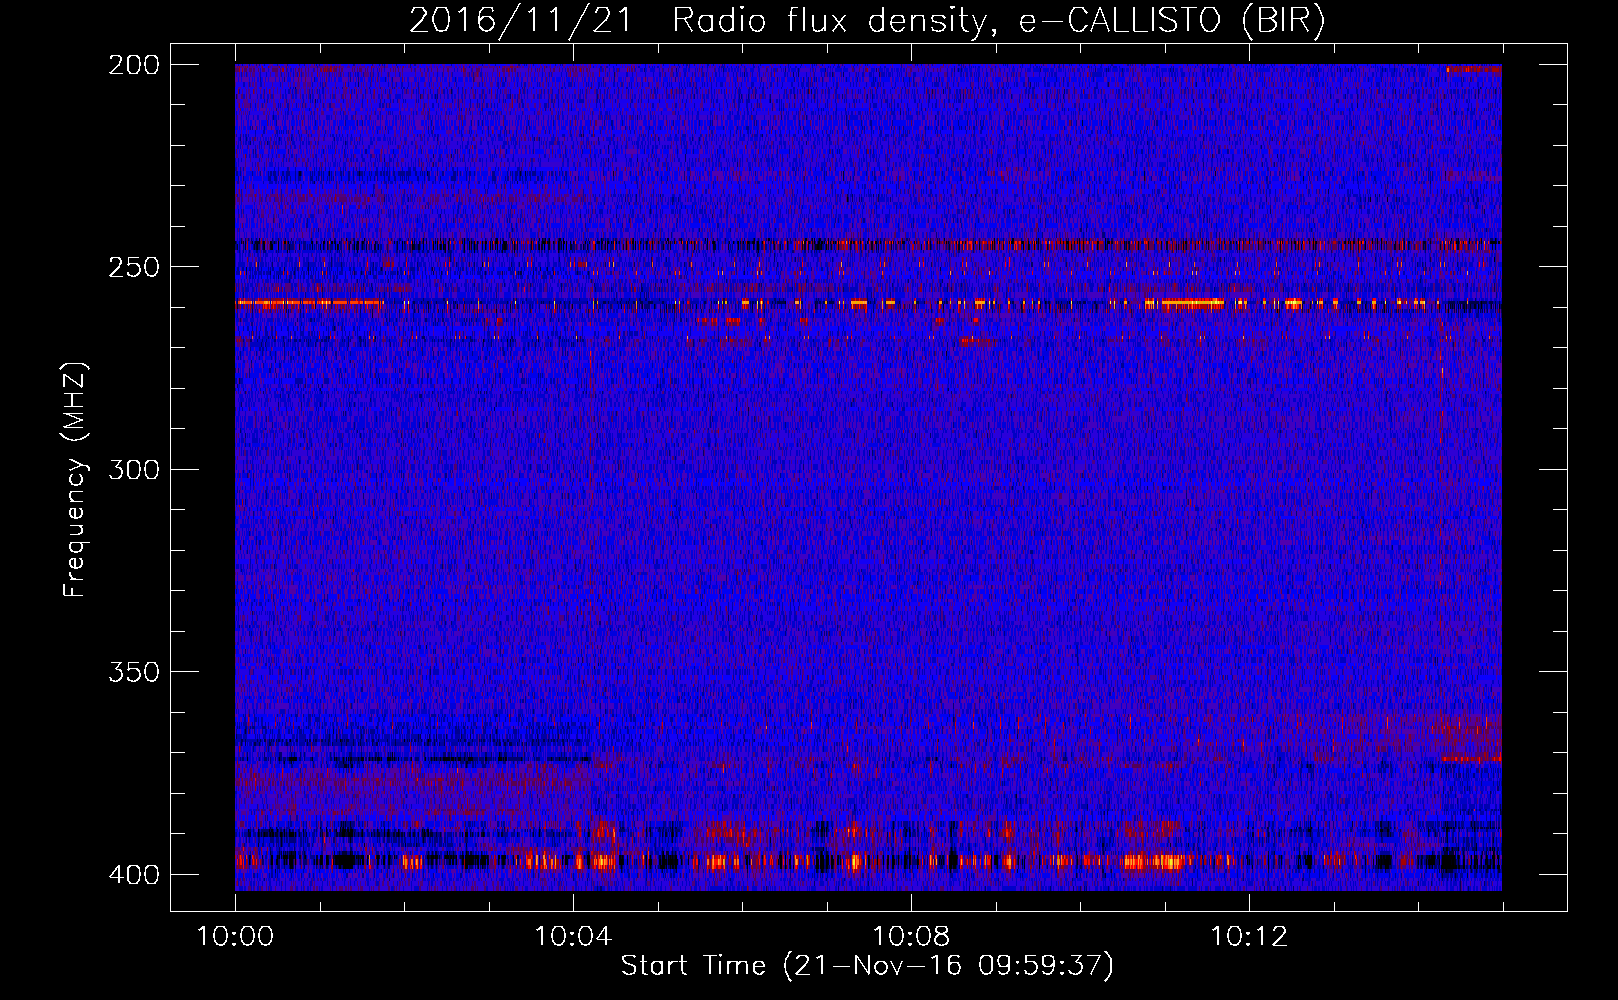1618x1000 pixels.
Task: Click the 10:04 time tick label
Action: (574, 937)
